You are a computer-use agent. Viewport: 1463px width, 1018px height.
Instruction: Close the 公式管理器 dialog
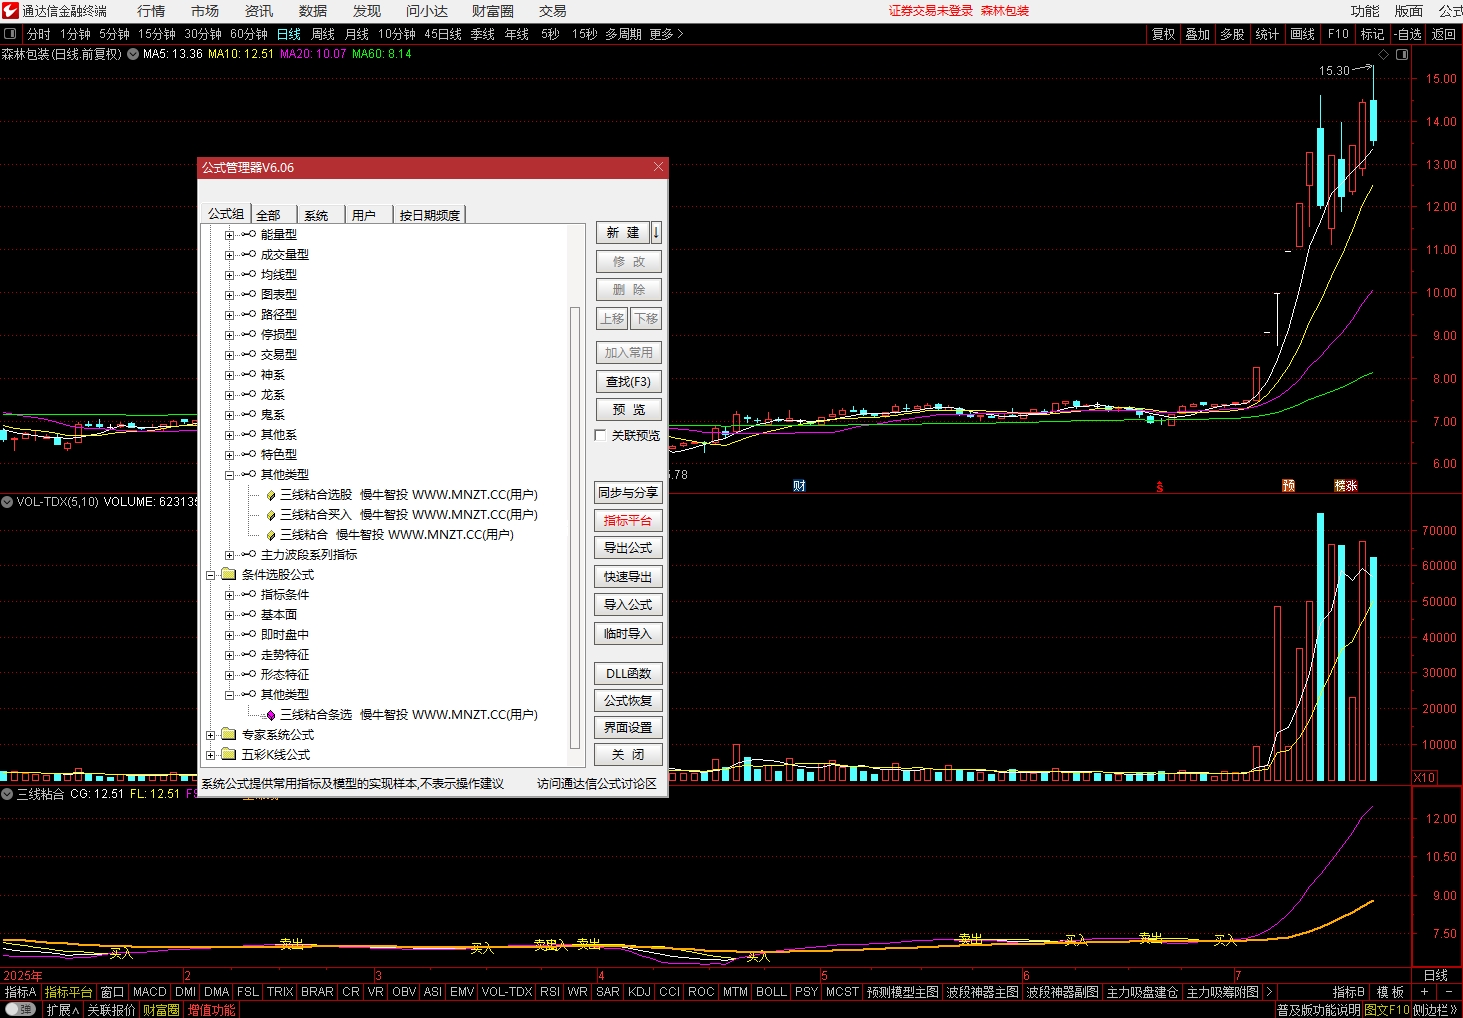(658, 167)
